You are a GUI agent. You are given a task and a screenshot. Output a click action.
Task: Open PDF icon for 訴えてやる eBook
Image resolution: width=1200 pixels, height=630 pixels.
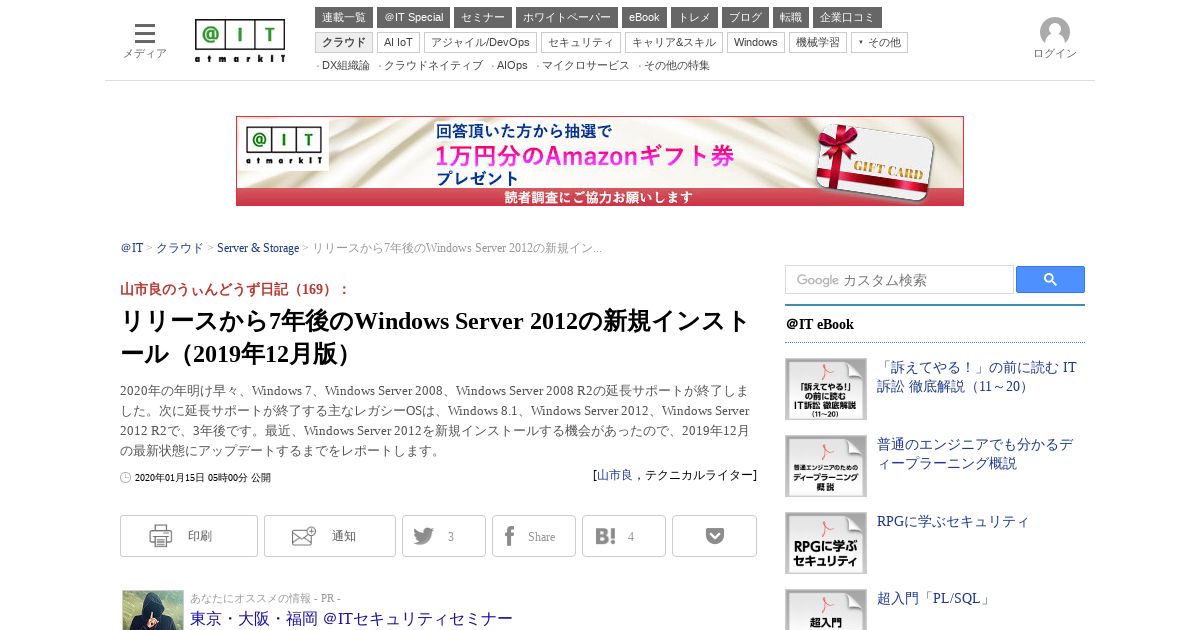[x=826, y=389]
